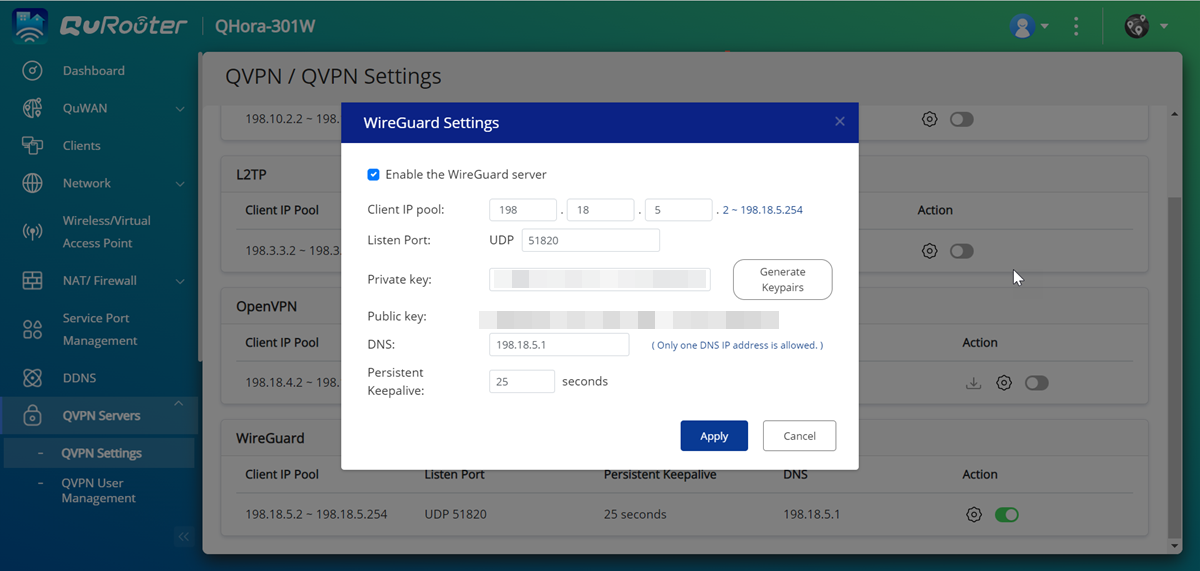Open Service Port Management menu item
1200x571 pixels.
(x=99, y=329)
